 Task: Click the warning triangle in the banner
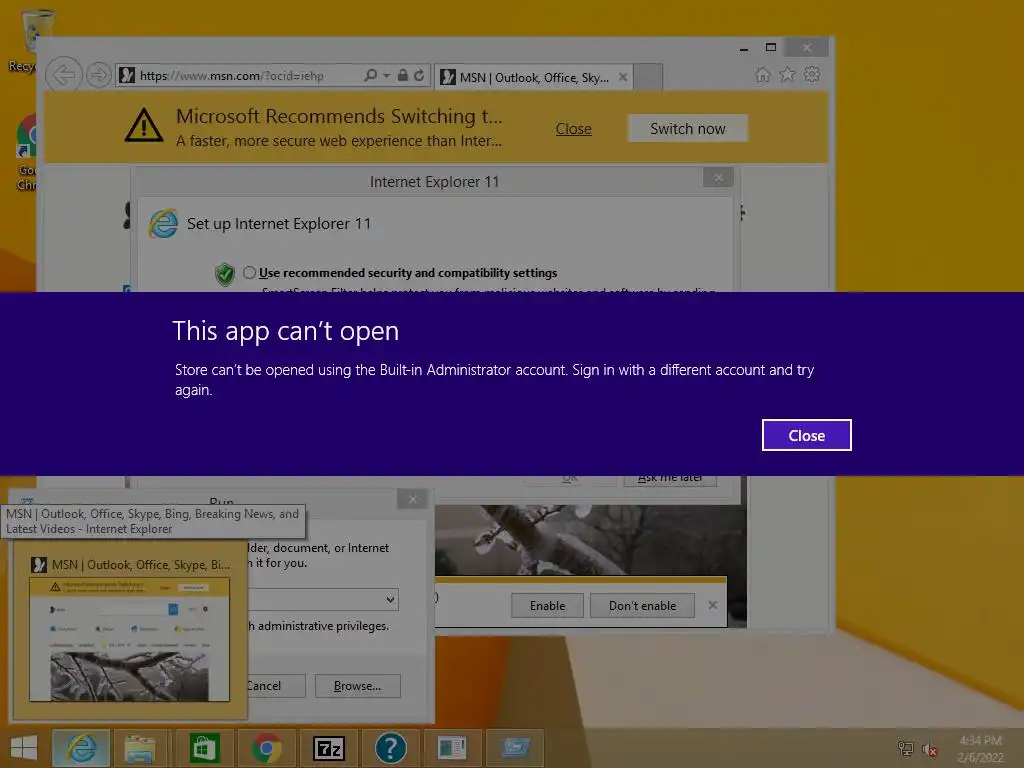point(144,125)
